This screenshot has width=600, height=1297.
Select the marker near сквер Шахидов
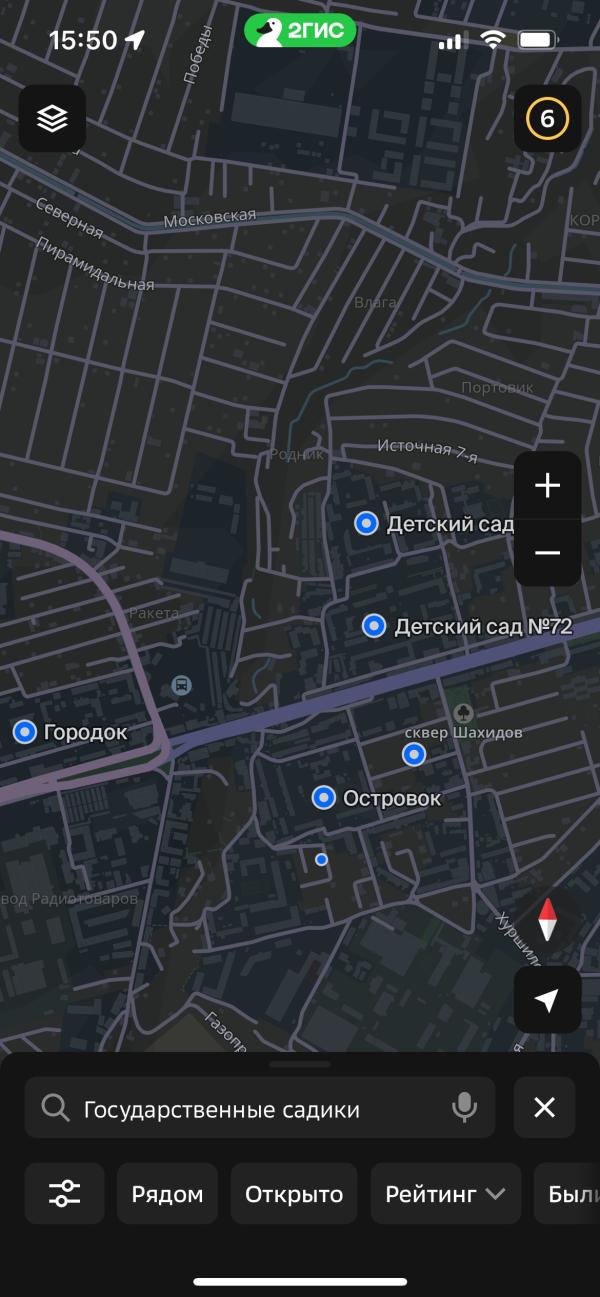click(414, 755)
